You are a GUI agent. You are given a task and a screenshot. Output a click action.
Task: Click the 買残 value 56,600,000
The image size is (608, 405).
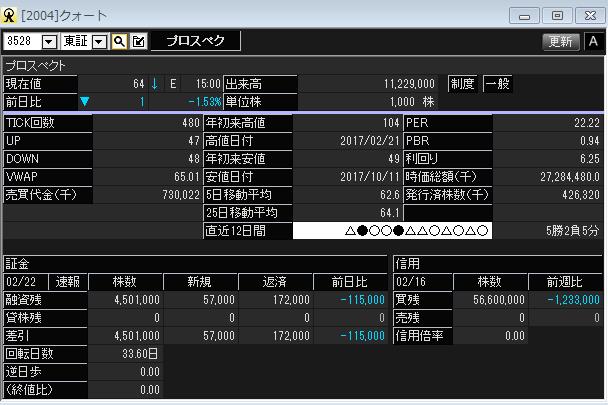[x=499, y=300]
